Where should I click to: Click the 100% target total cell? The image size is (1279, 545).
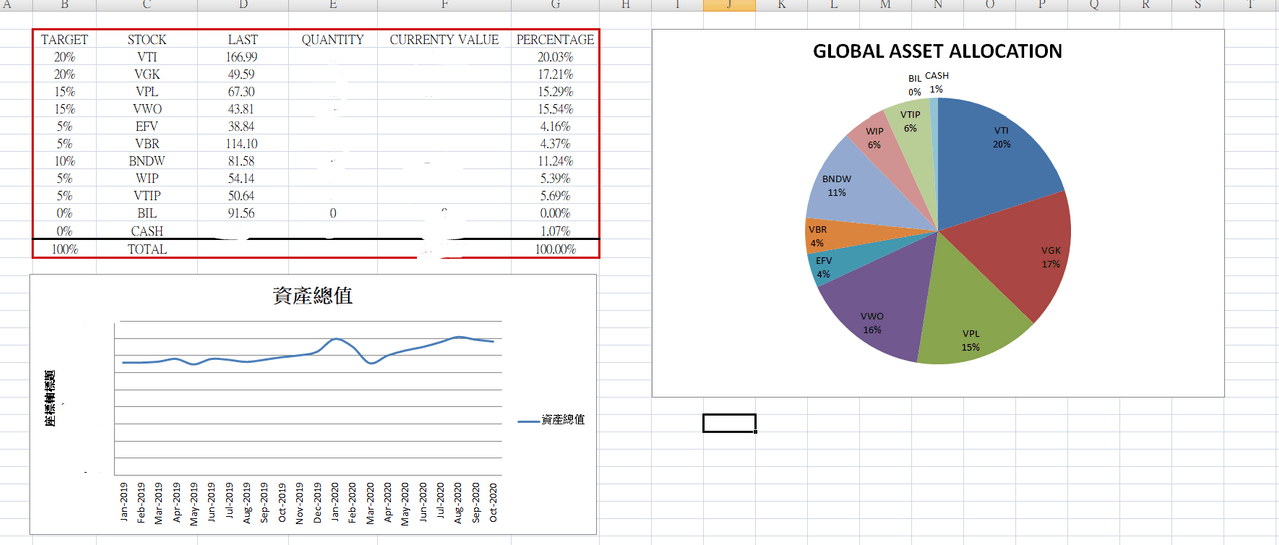tap(65, 249)
